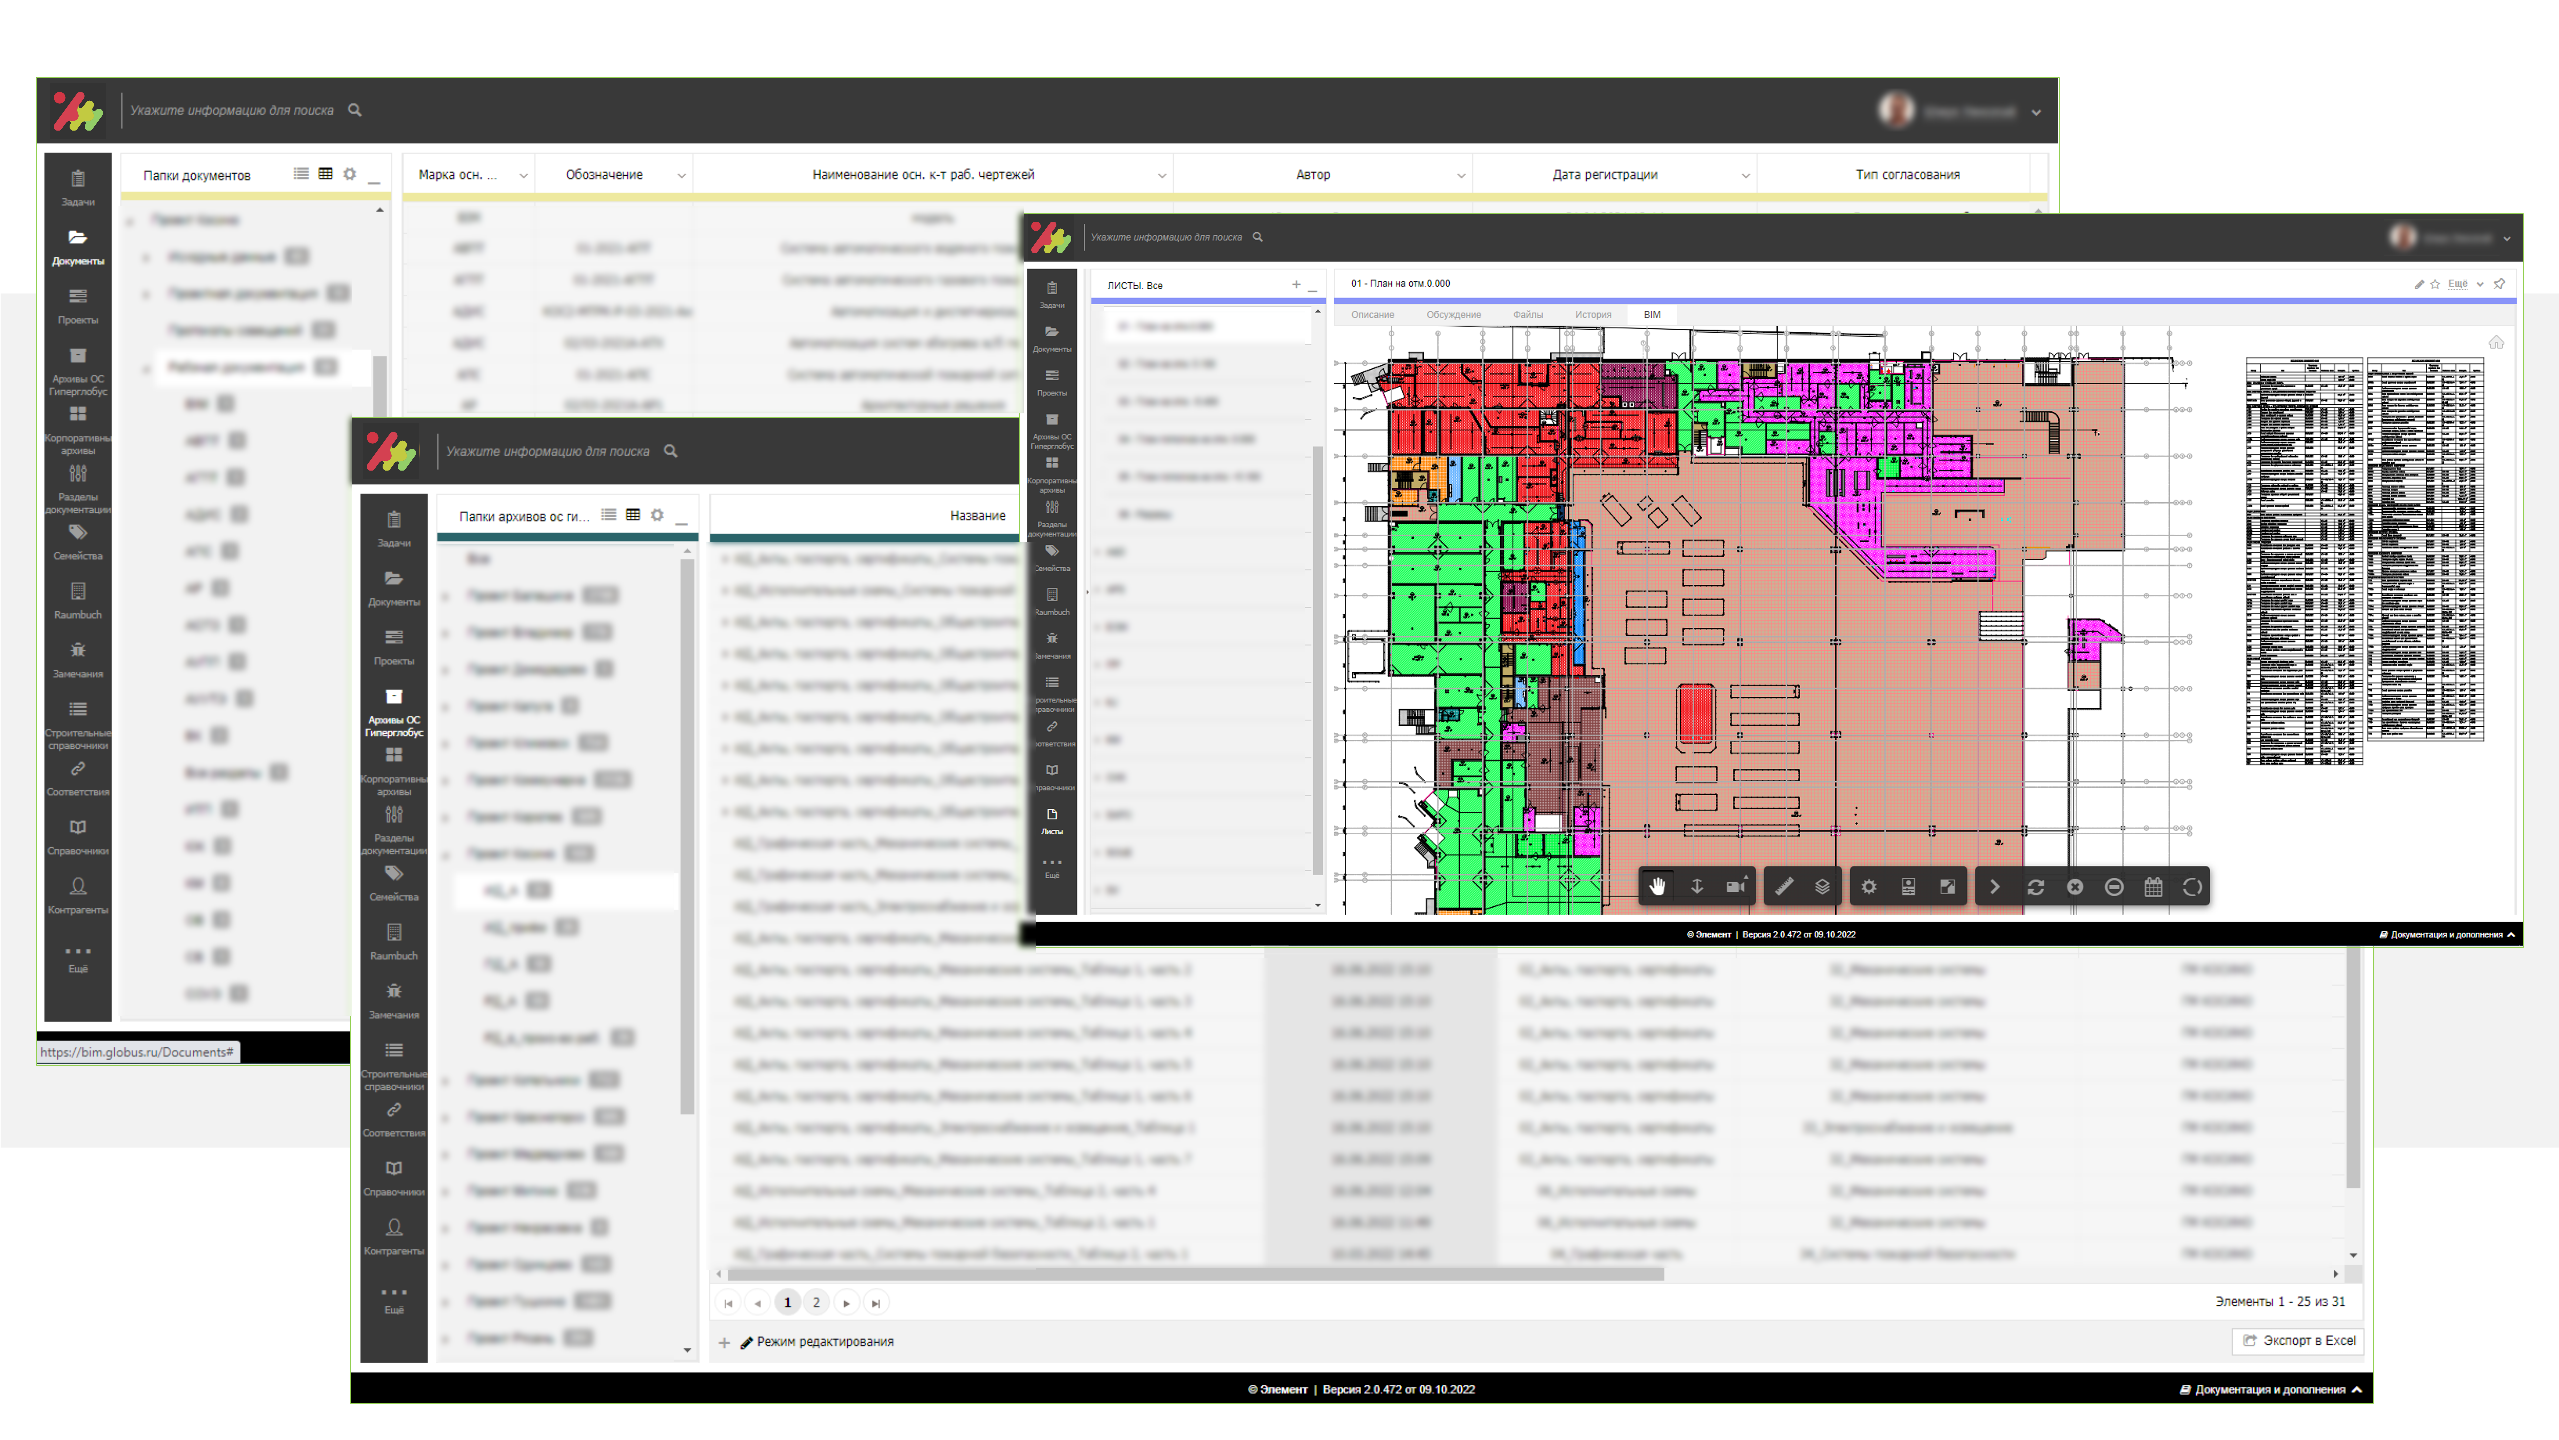The height and width of the screenshot is (1440, 2559).
Task: Select the ruler measure tool in BIM toolbar
Action: tap(1783, 886)
